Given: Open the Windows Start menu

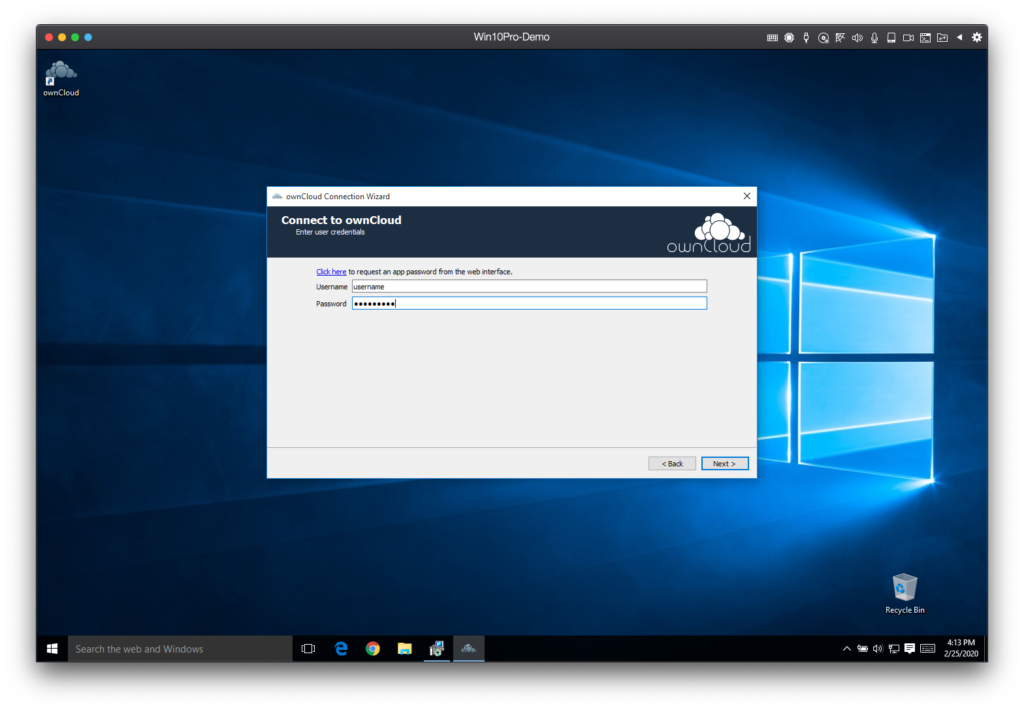Looking at the screenshot, I should click(x=52, y=649).
